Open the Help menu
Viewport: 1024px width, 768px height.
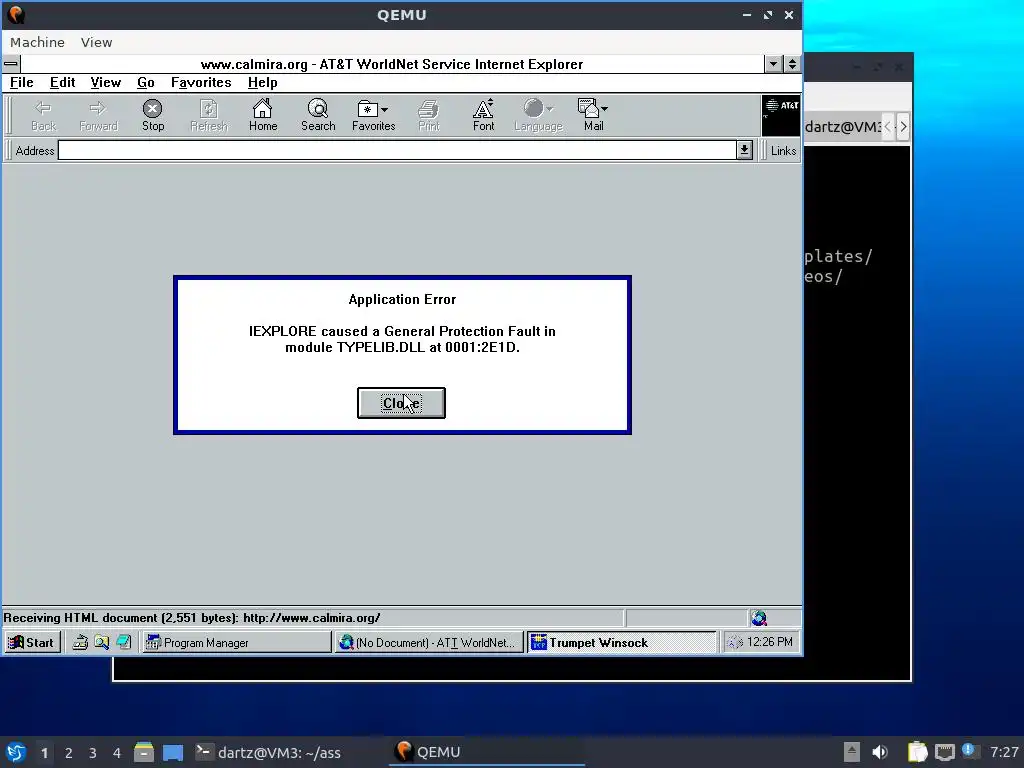click(x=263, y=83)
